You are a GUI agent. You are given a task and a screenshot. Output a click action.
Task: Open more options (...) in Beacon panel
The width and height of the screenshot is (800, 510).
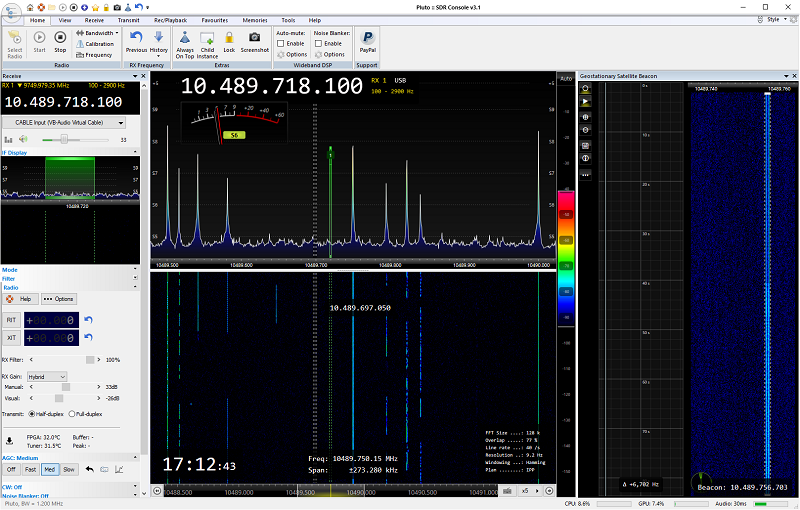click(x=585, y=174)
